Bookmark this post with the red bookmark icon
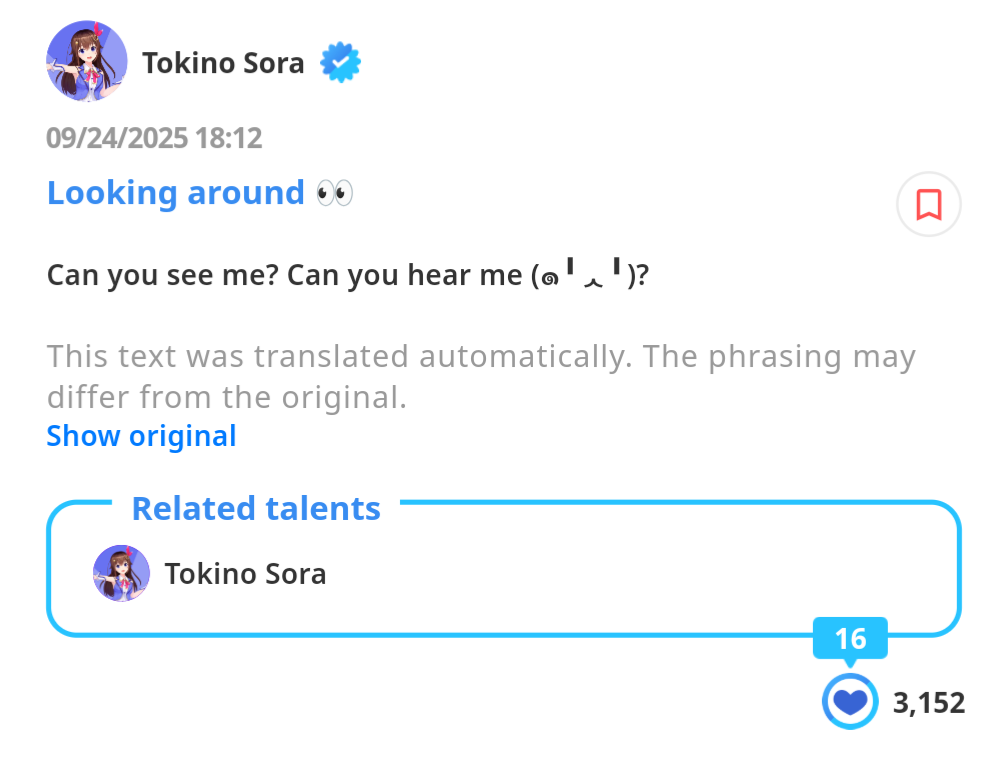Image resolution: width=1008 pixels, height=758 pixels. click(928, 205)
